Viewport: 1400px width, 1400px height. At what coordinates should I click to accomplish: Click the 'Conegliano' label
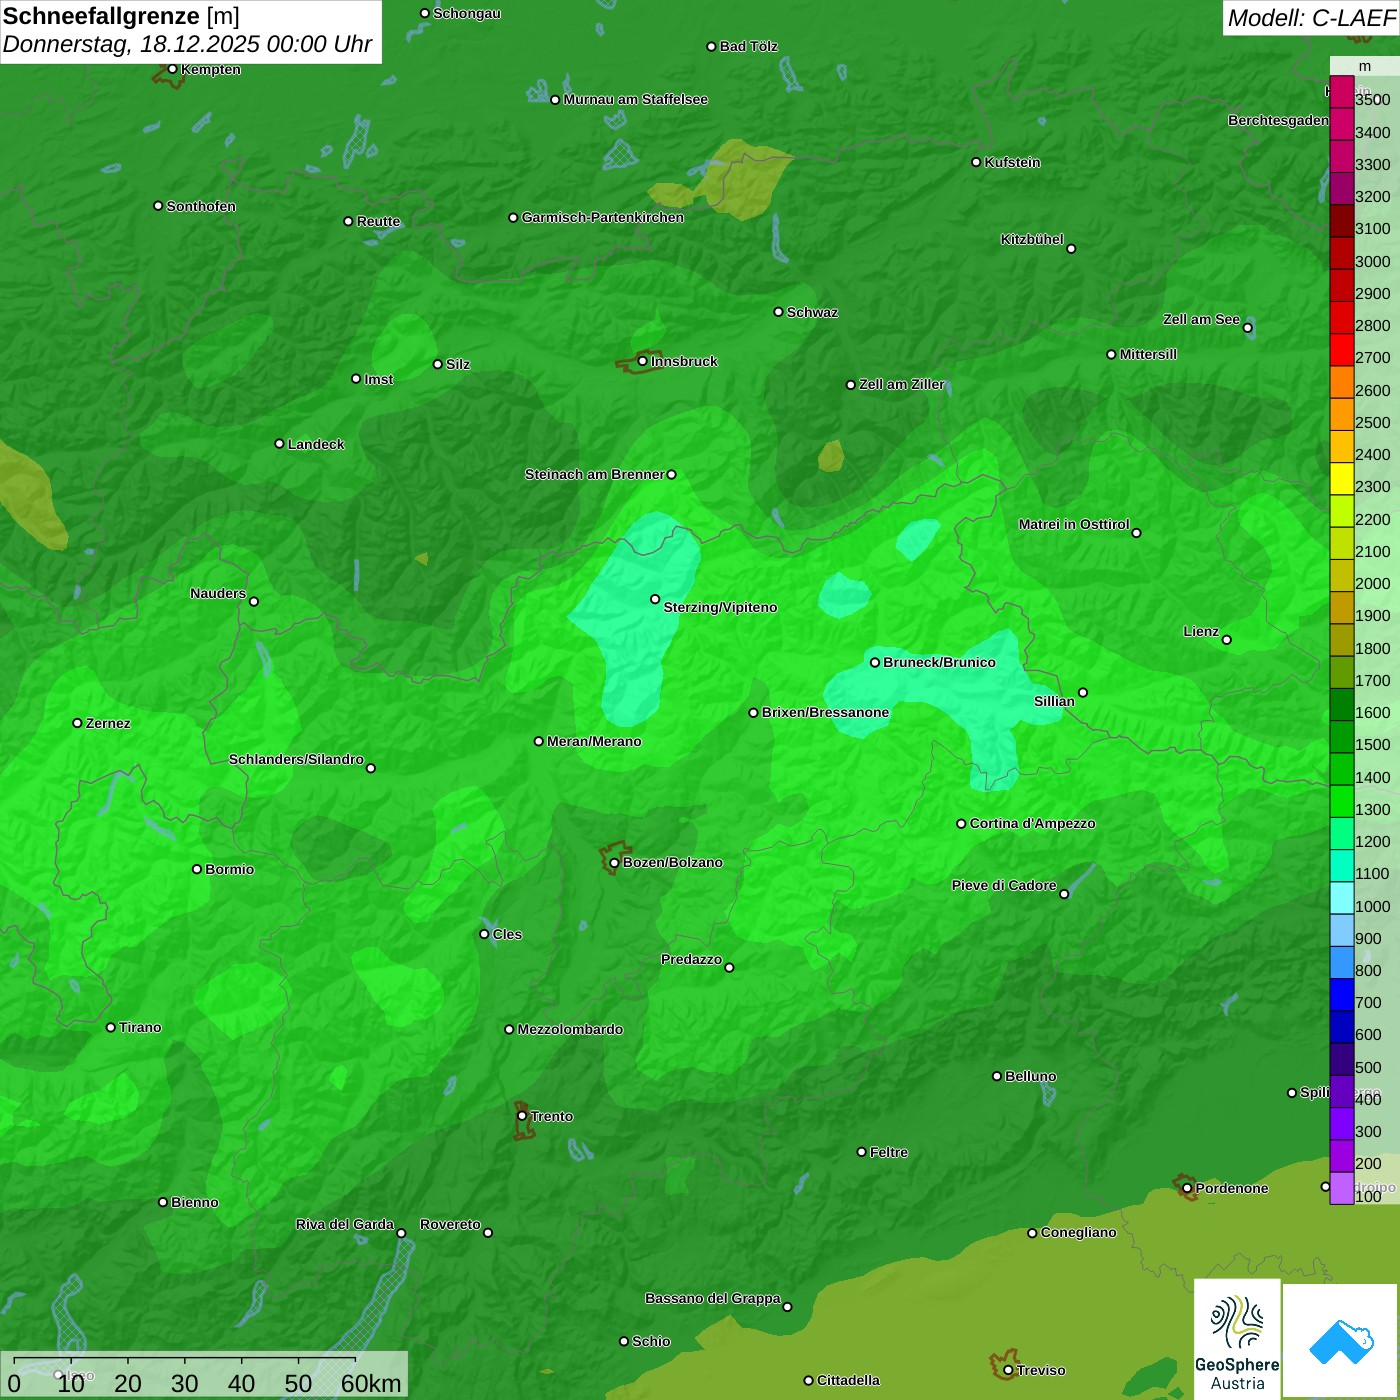pyautogui.click(x=1078, y=1232)
